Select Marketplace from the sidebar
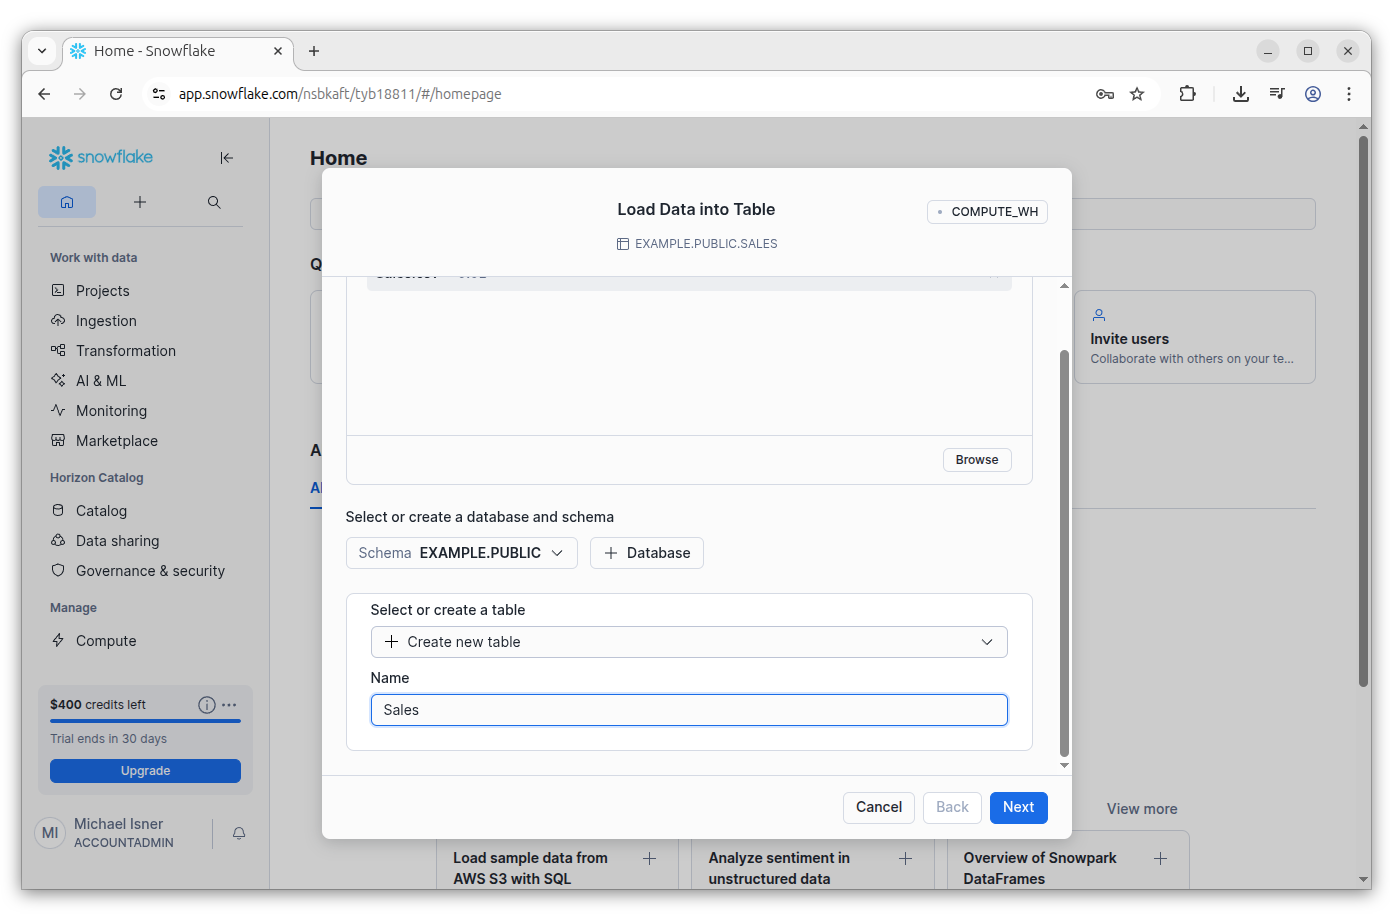The height and width of the screenshot is (917, 1390). click(116, 441)
